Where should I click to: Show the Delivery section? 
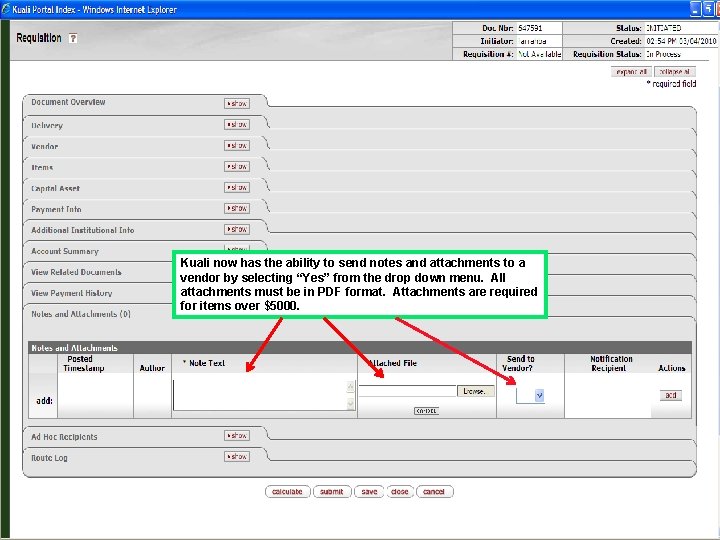237,124
